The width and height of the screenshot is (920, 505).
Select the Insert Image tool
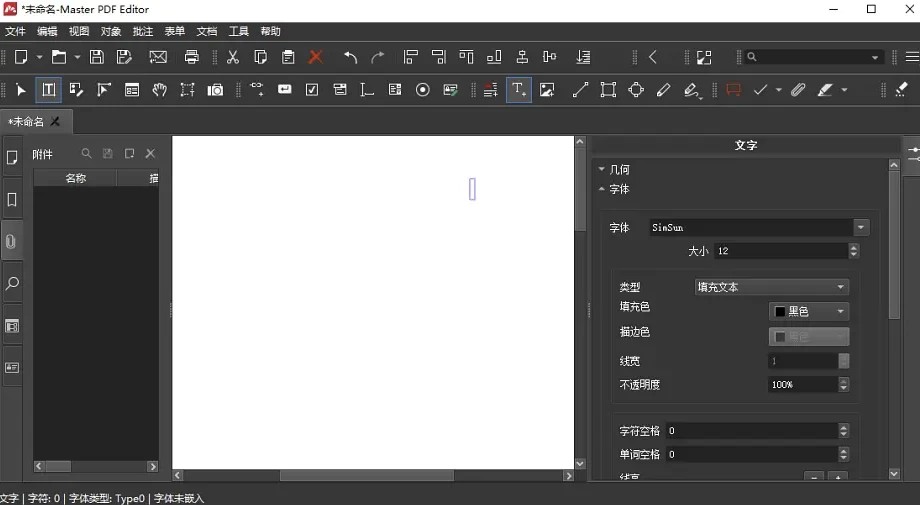pyautogui.click(x=547, y=90)
